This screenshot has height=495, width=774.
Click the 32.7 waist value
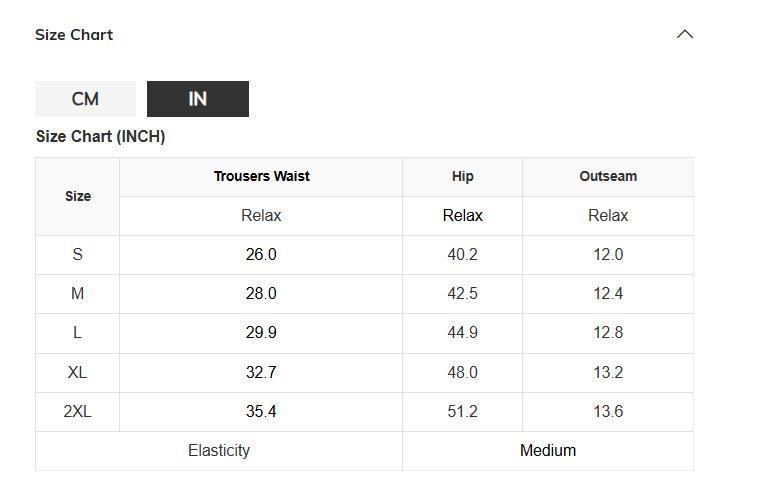261,372
